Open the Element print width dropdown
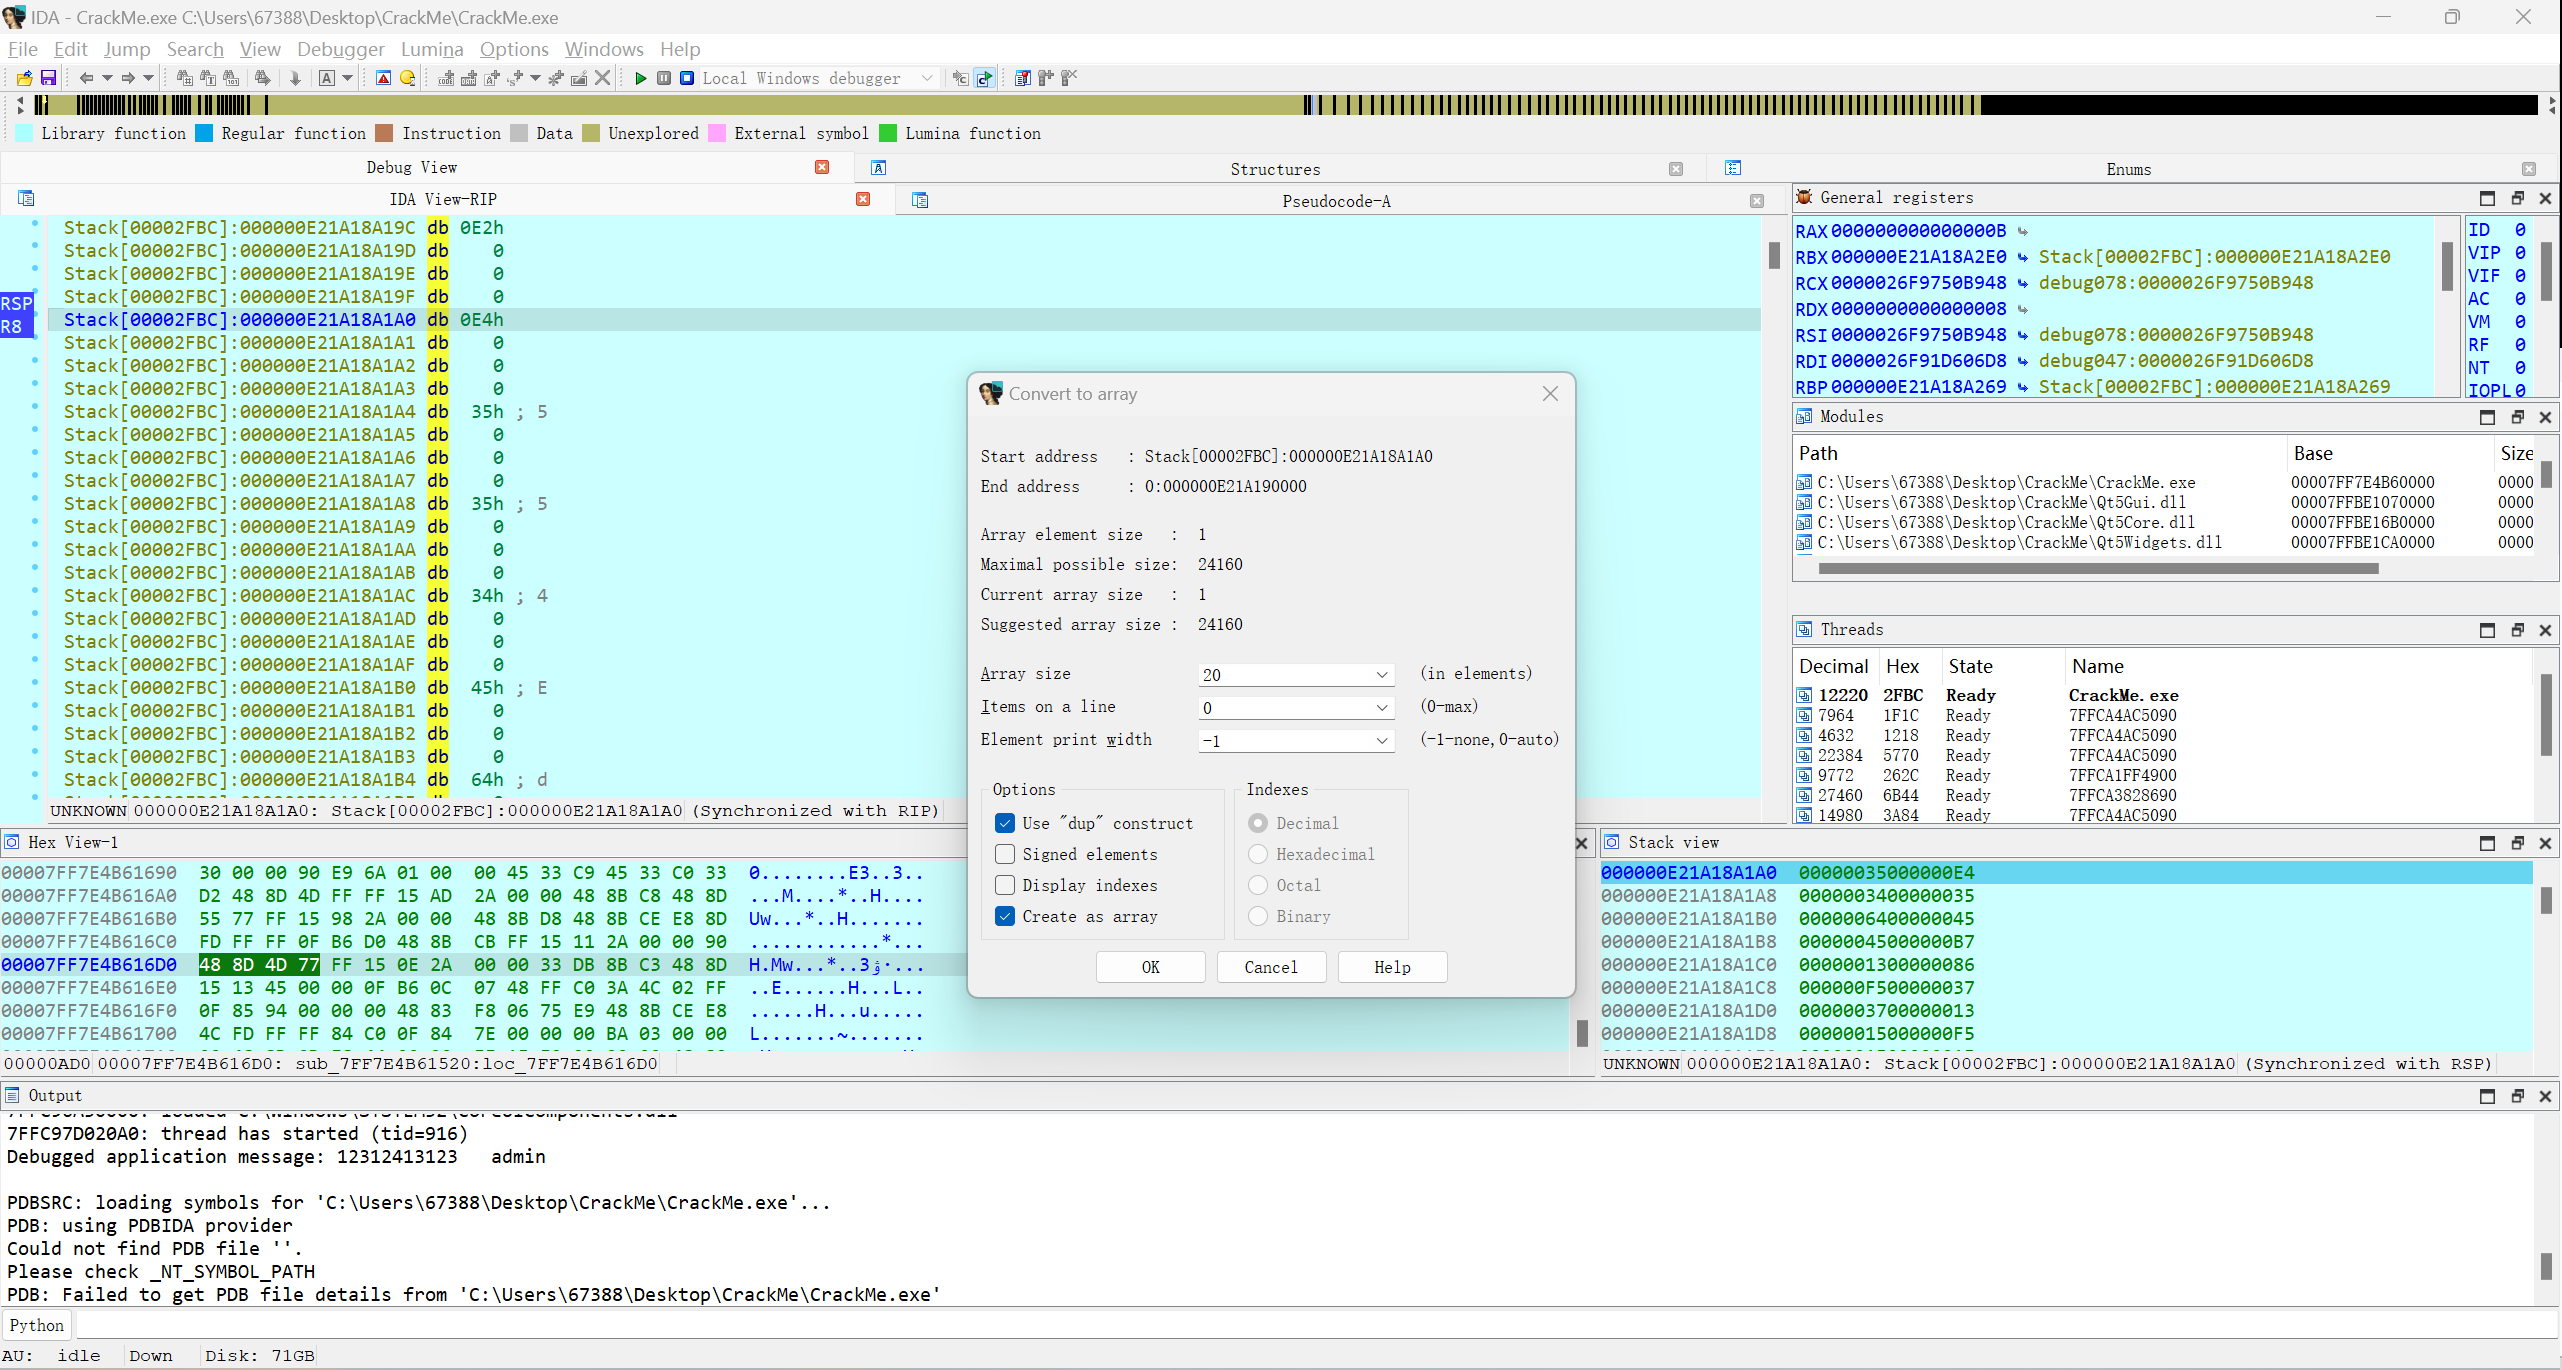The image size is (2562, 1370). pyautogui.click(x=1382, y=741)
